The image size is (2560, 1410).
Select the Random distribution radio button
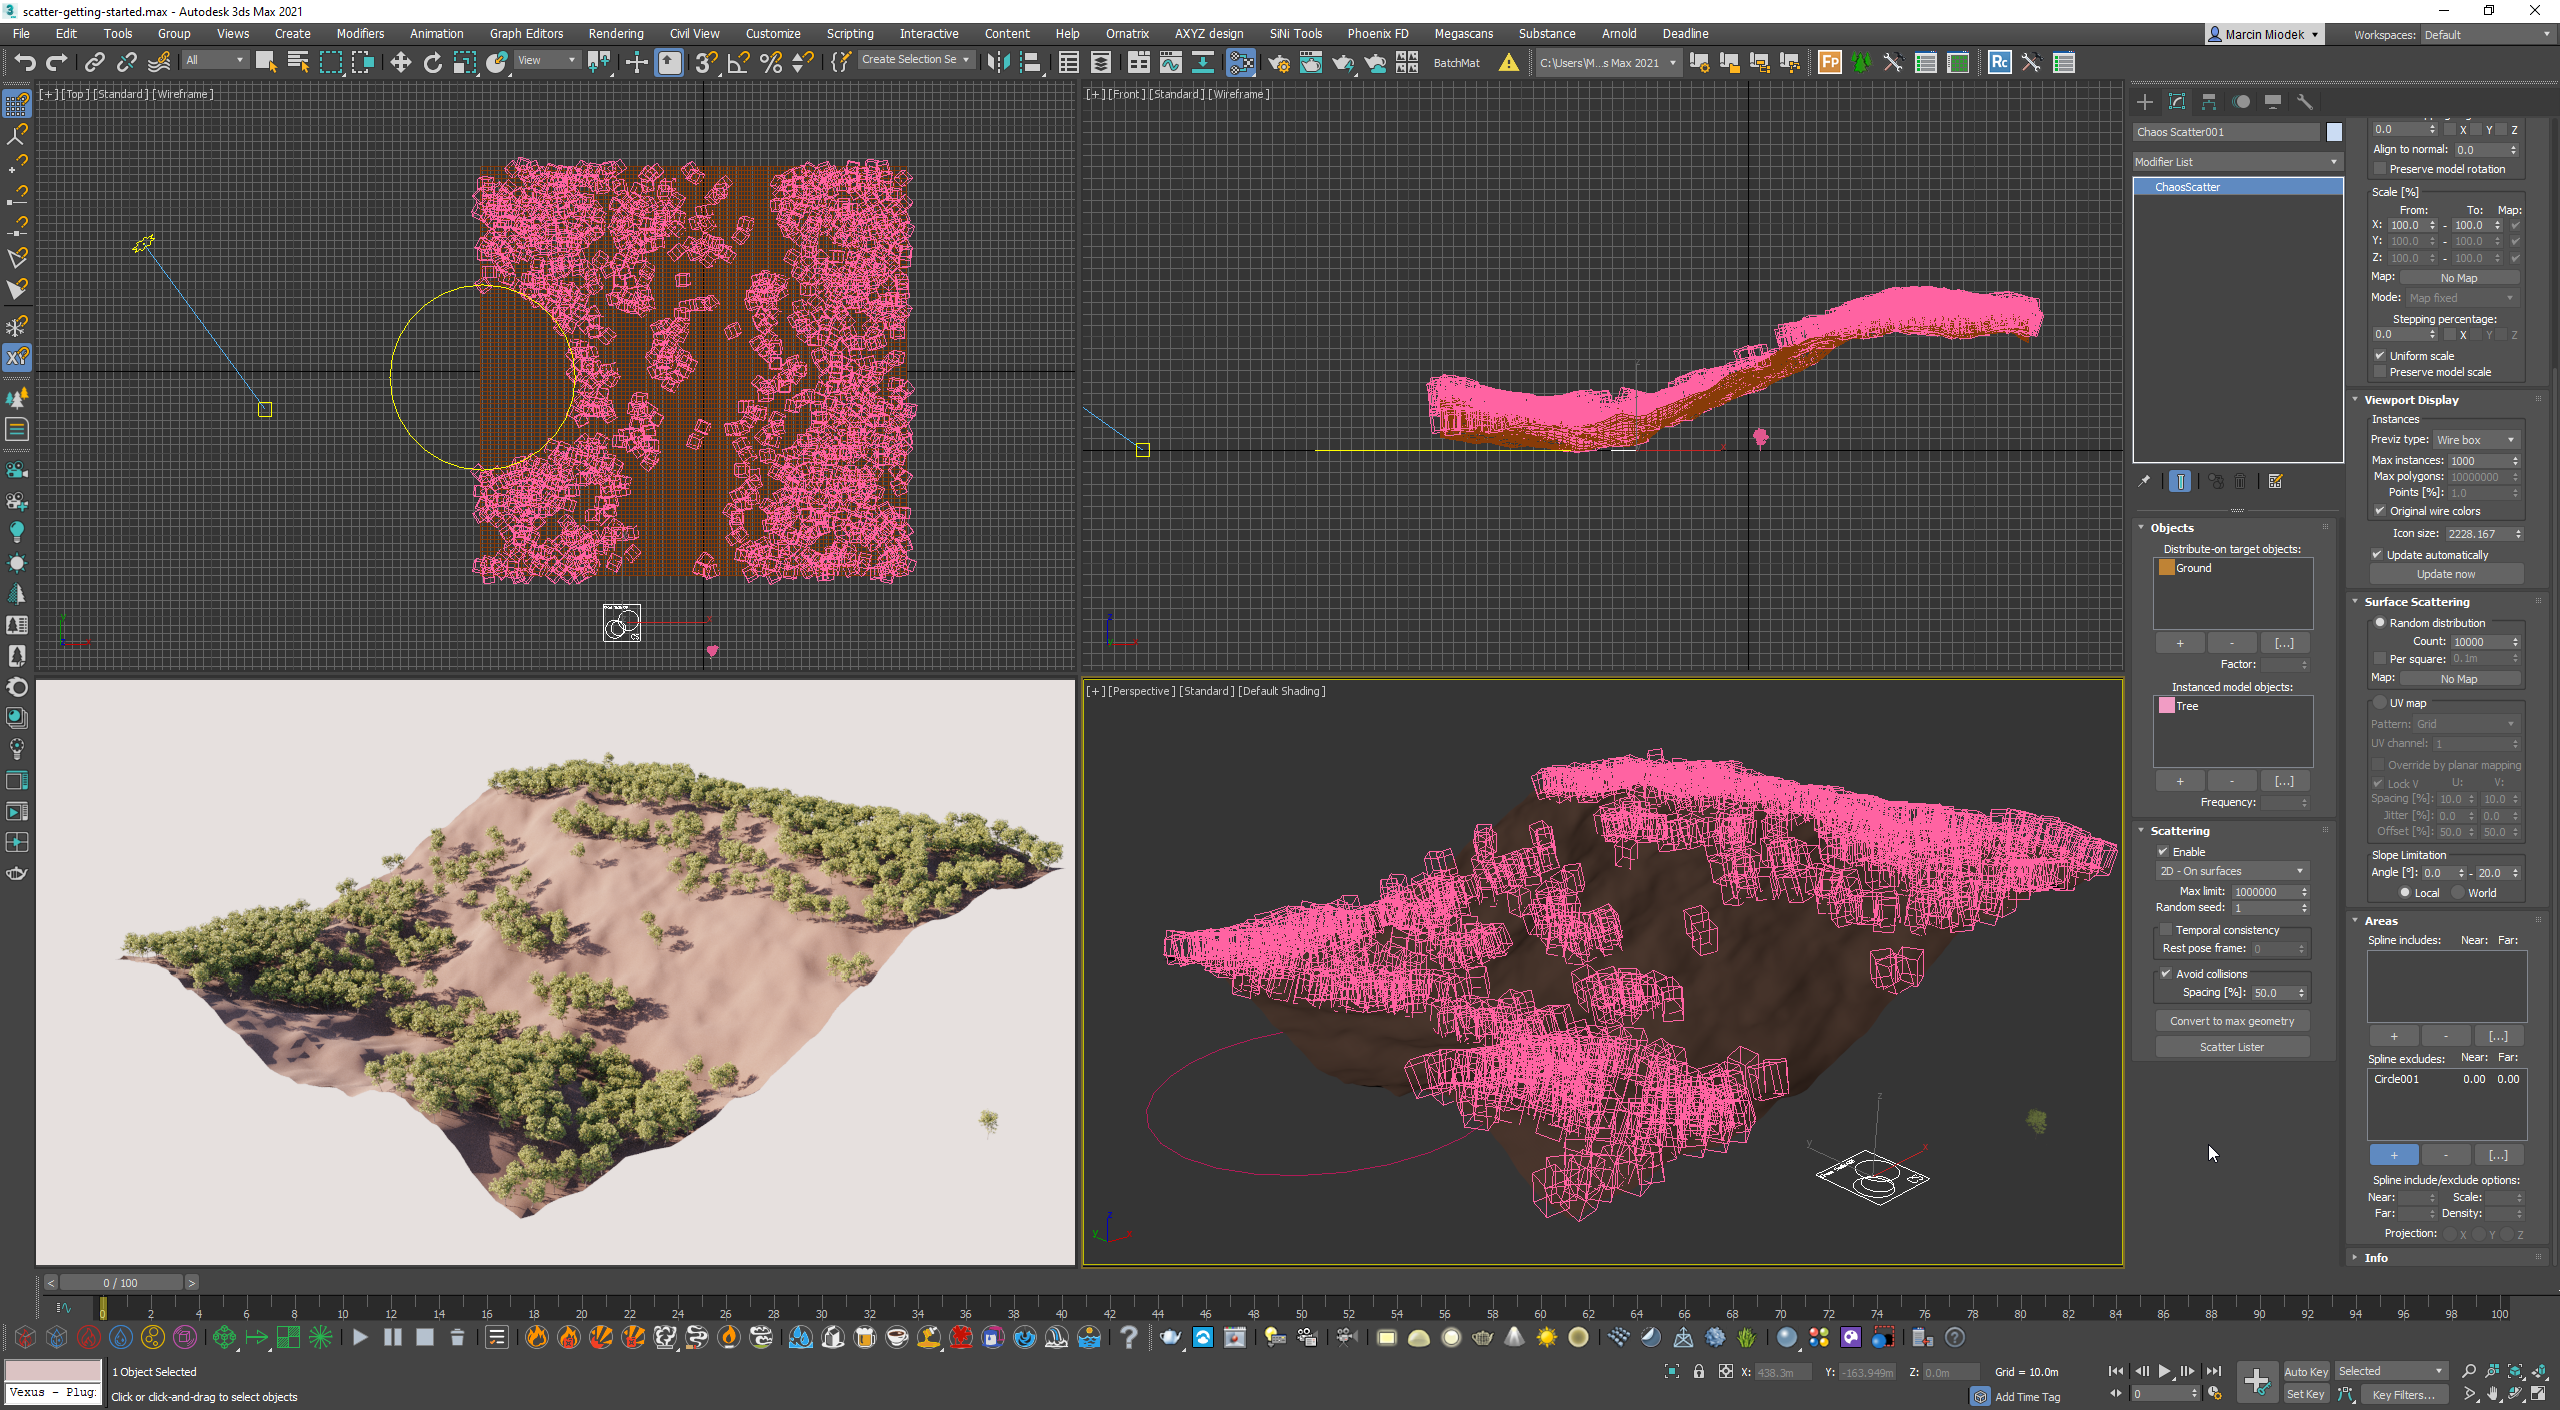[2380, 623]
